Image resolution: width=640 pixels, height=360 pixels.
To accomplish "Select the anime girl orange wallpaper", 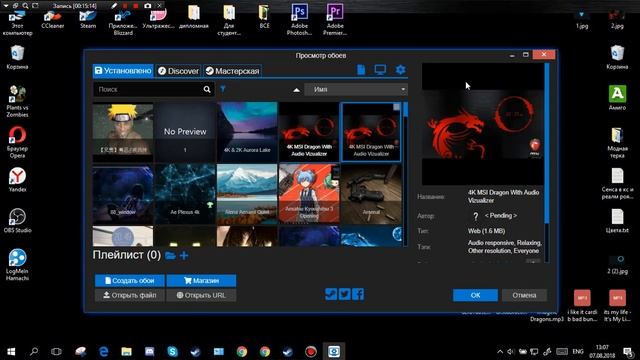I will point(309,194).
